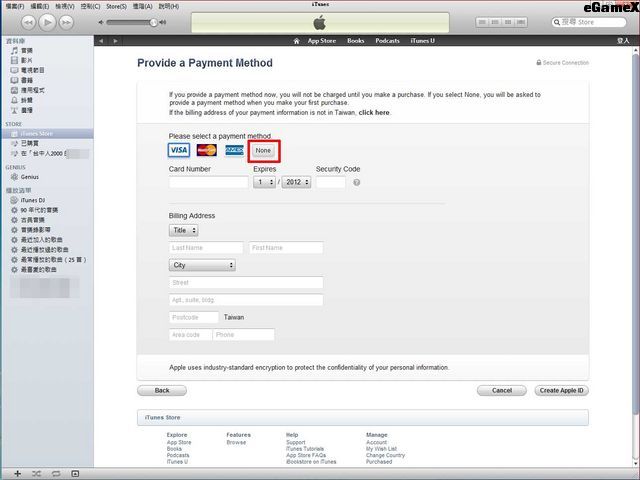Viewport: 640px width, 480px height.
Task: Select VISA payment method
Action: click(x=179, y=150)
